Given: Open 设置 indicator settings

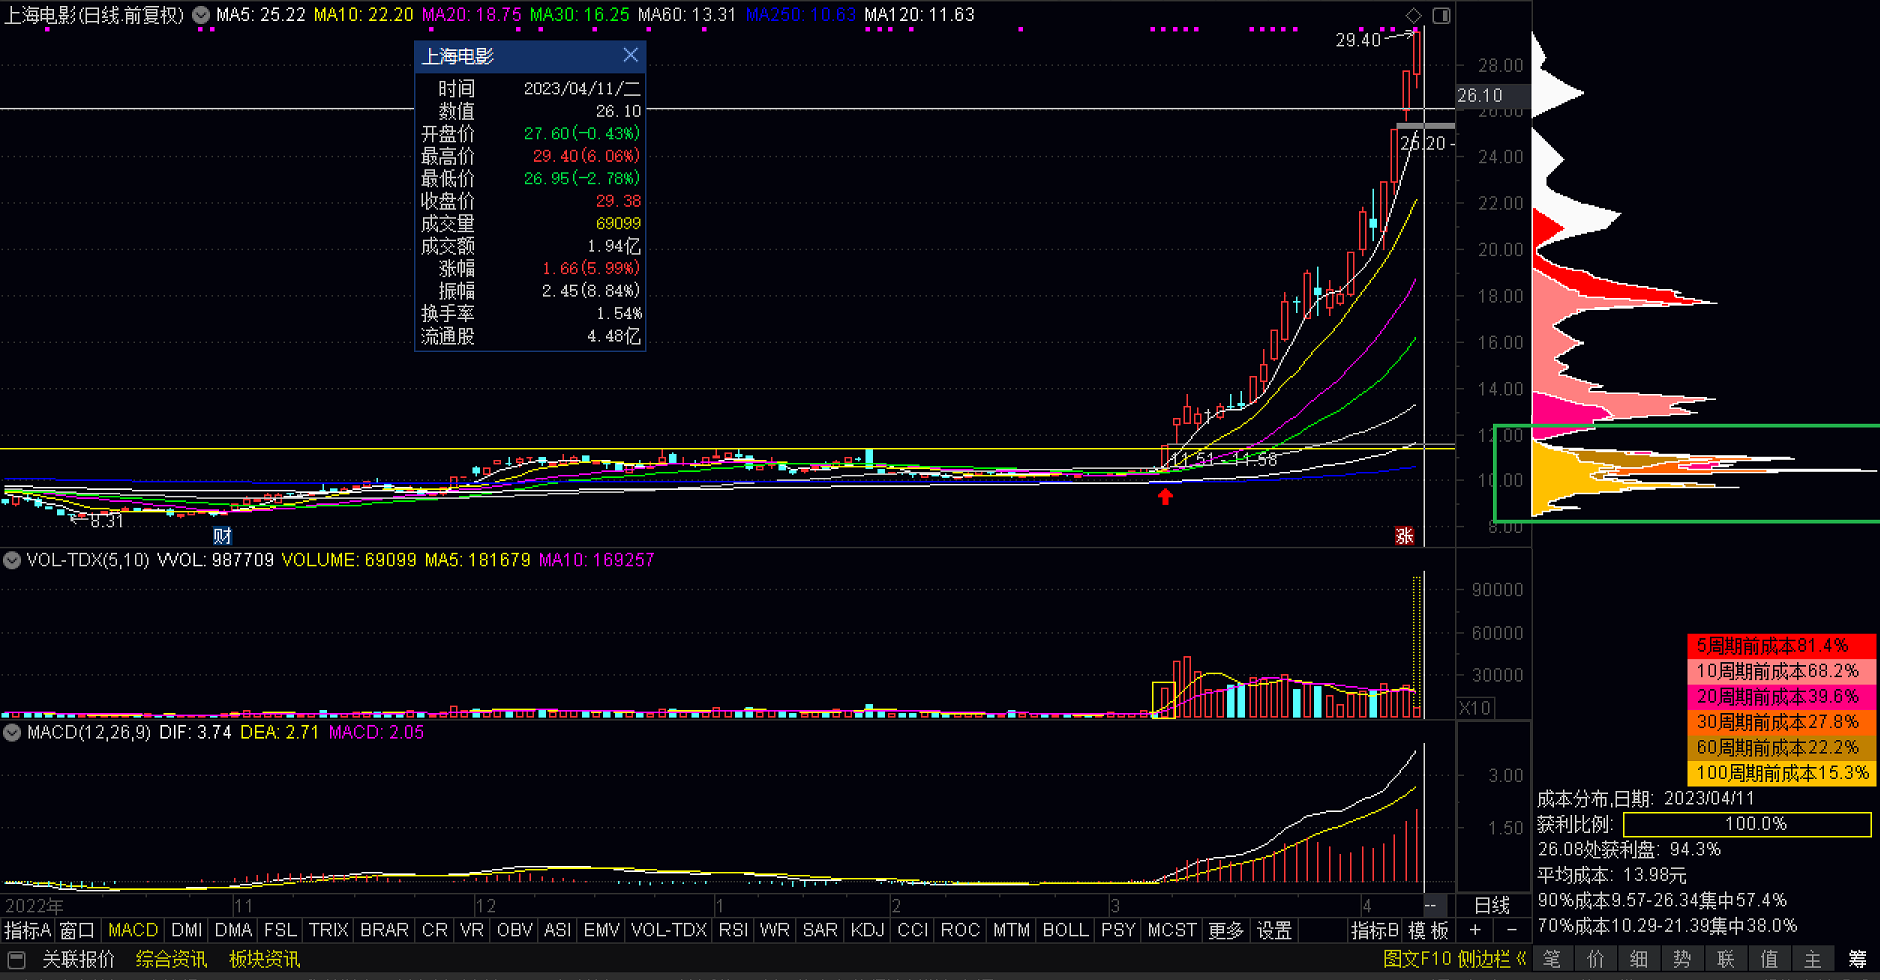Looking at the screenshot, I should (x=1274, y=930).
